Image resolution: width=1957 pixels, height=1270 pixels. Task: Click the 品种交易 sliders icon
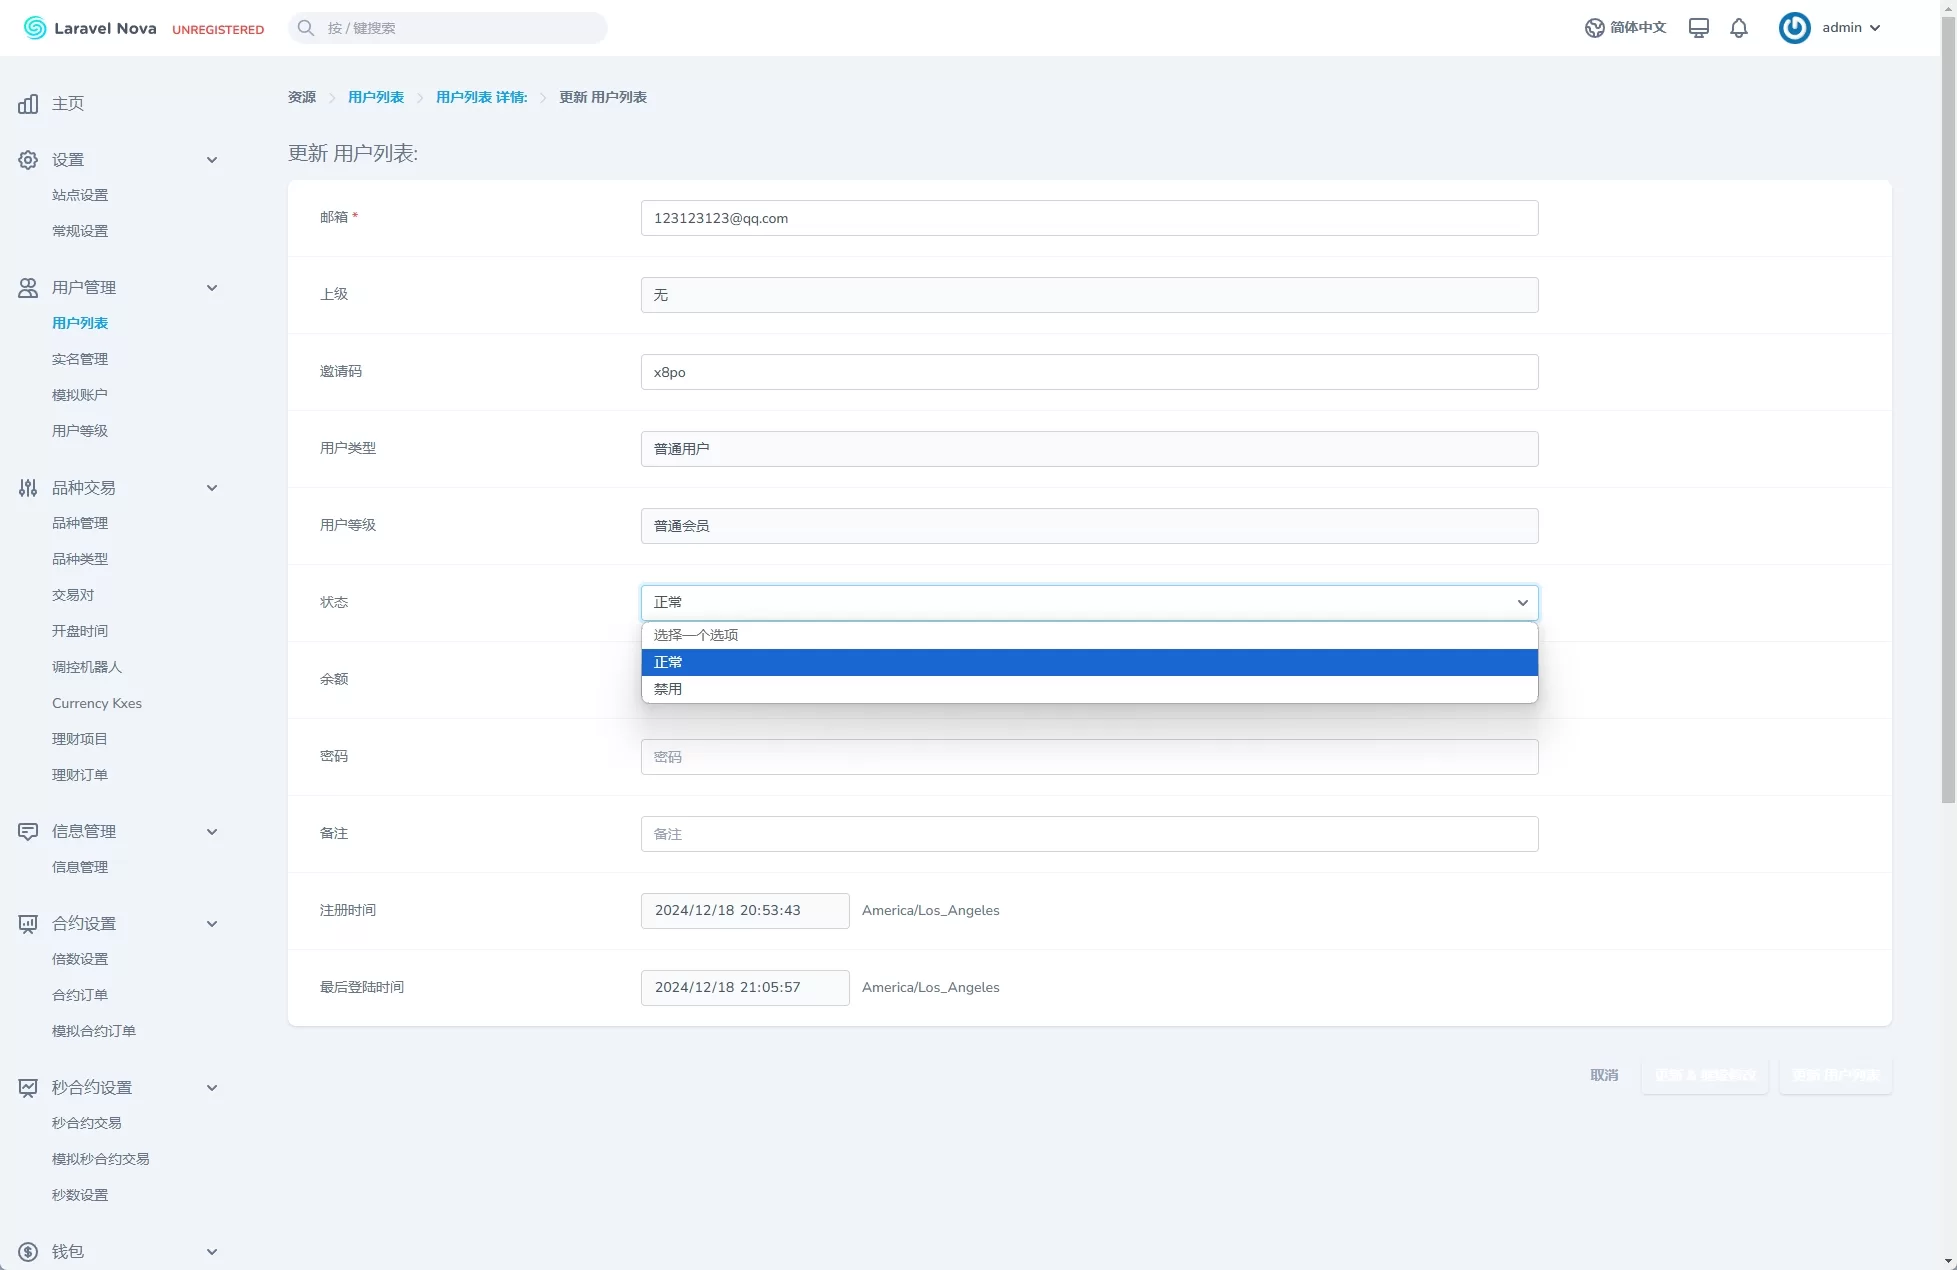point(28,488)
